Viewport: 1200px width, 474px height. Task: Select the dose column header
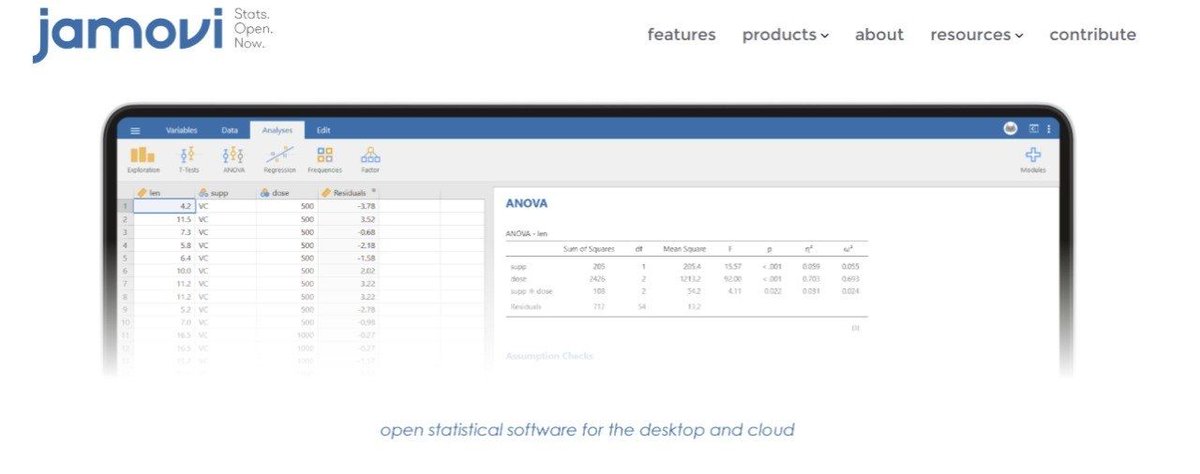coord(287,192)
